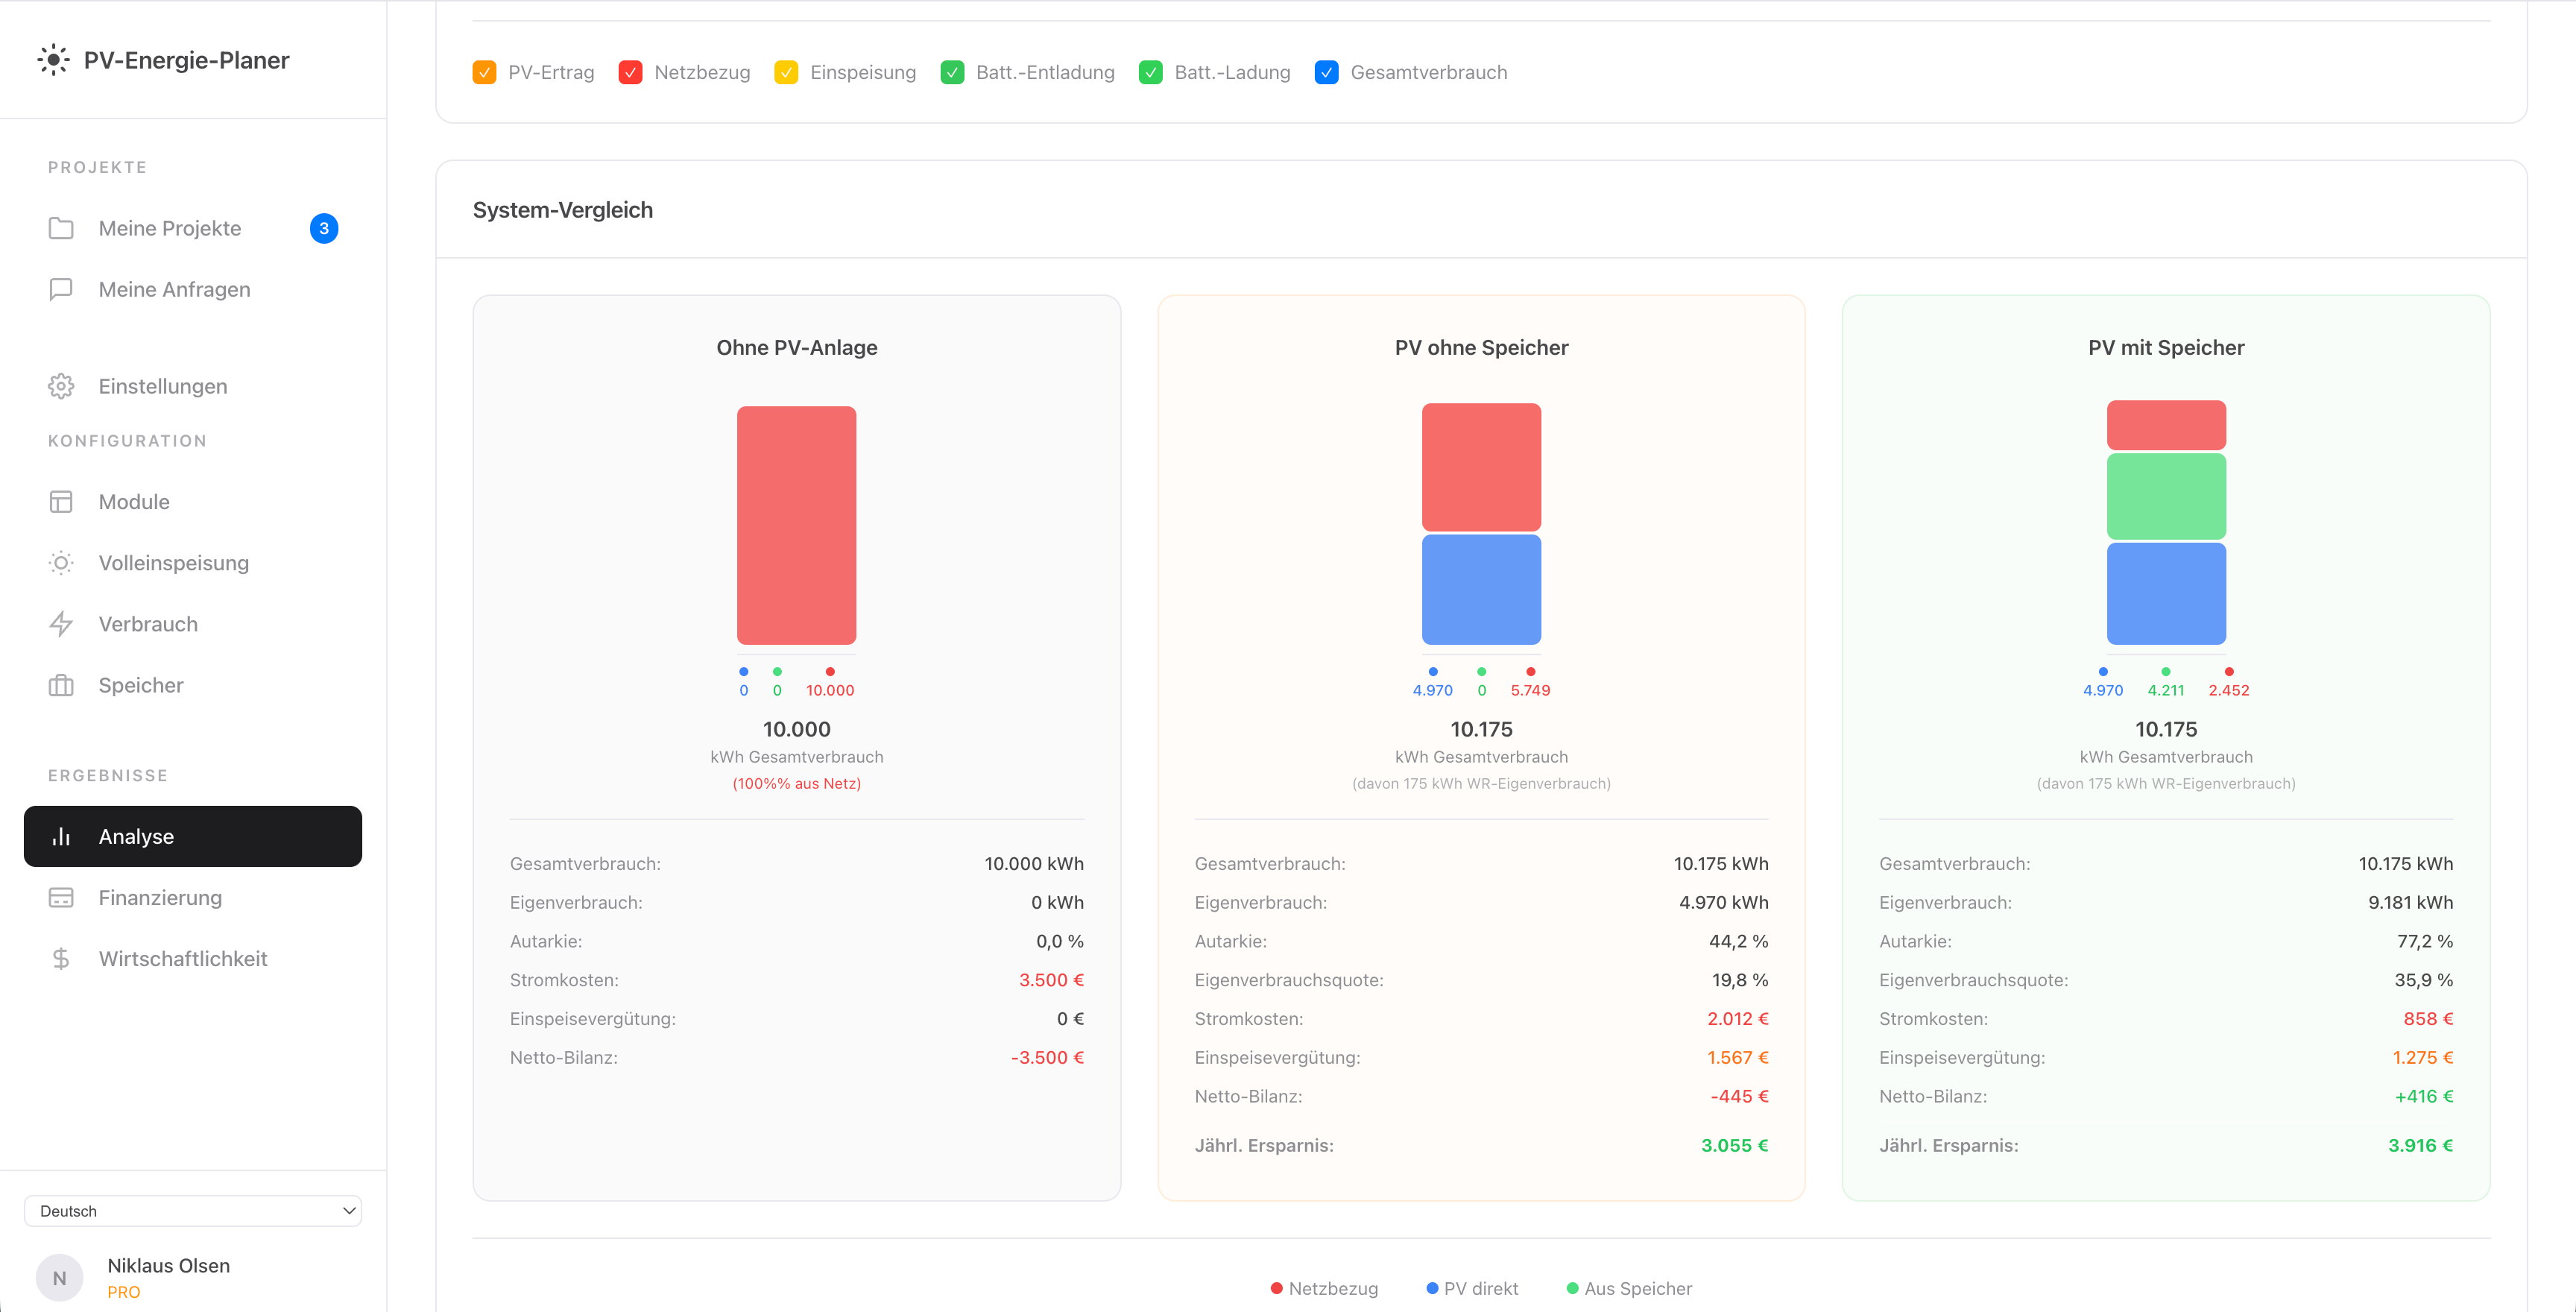Open the Meine Projekte folder icon
The height and width of the screenshot is (1312, 2576).
coord(61,228)
